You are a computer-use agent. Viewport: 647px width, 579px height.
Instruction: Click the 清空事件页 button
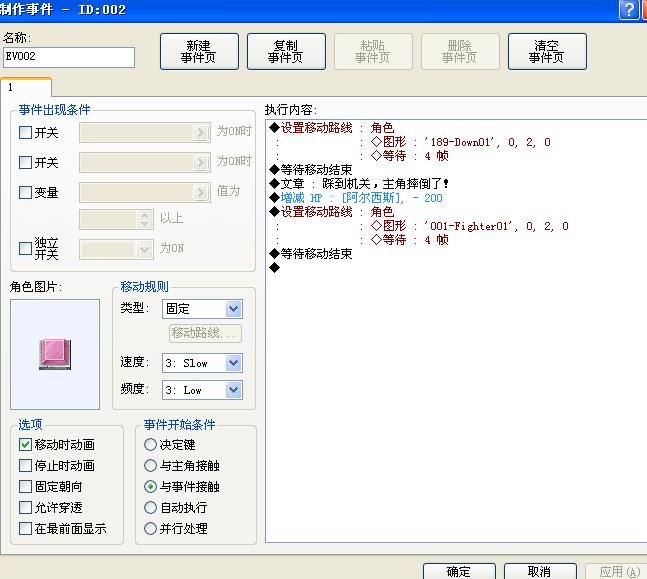pyautogui.click(x=547, y=52)
